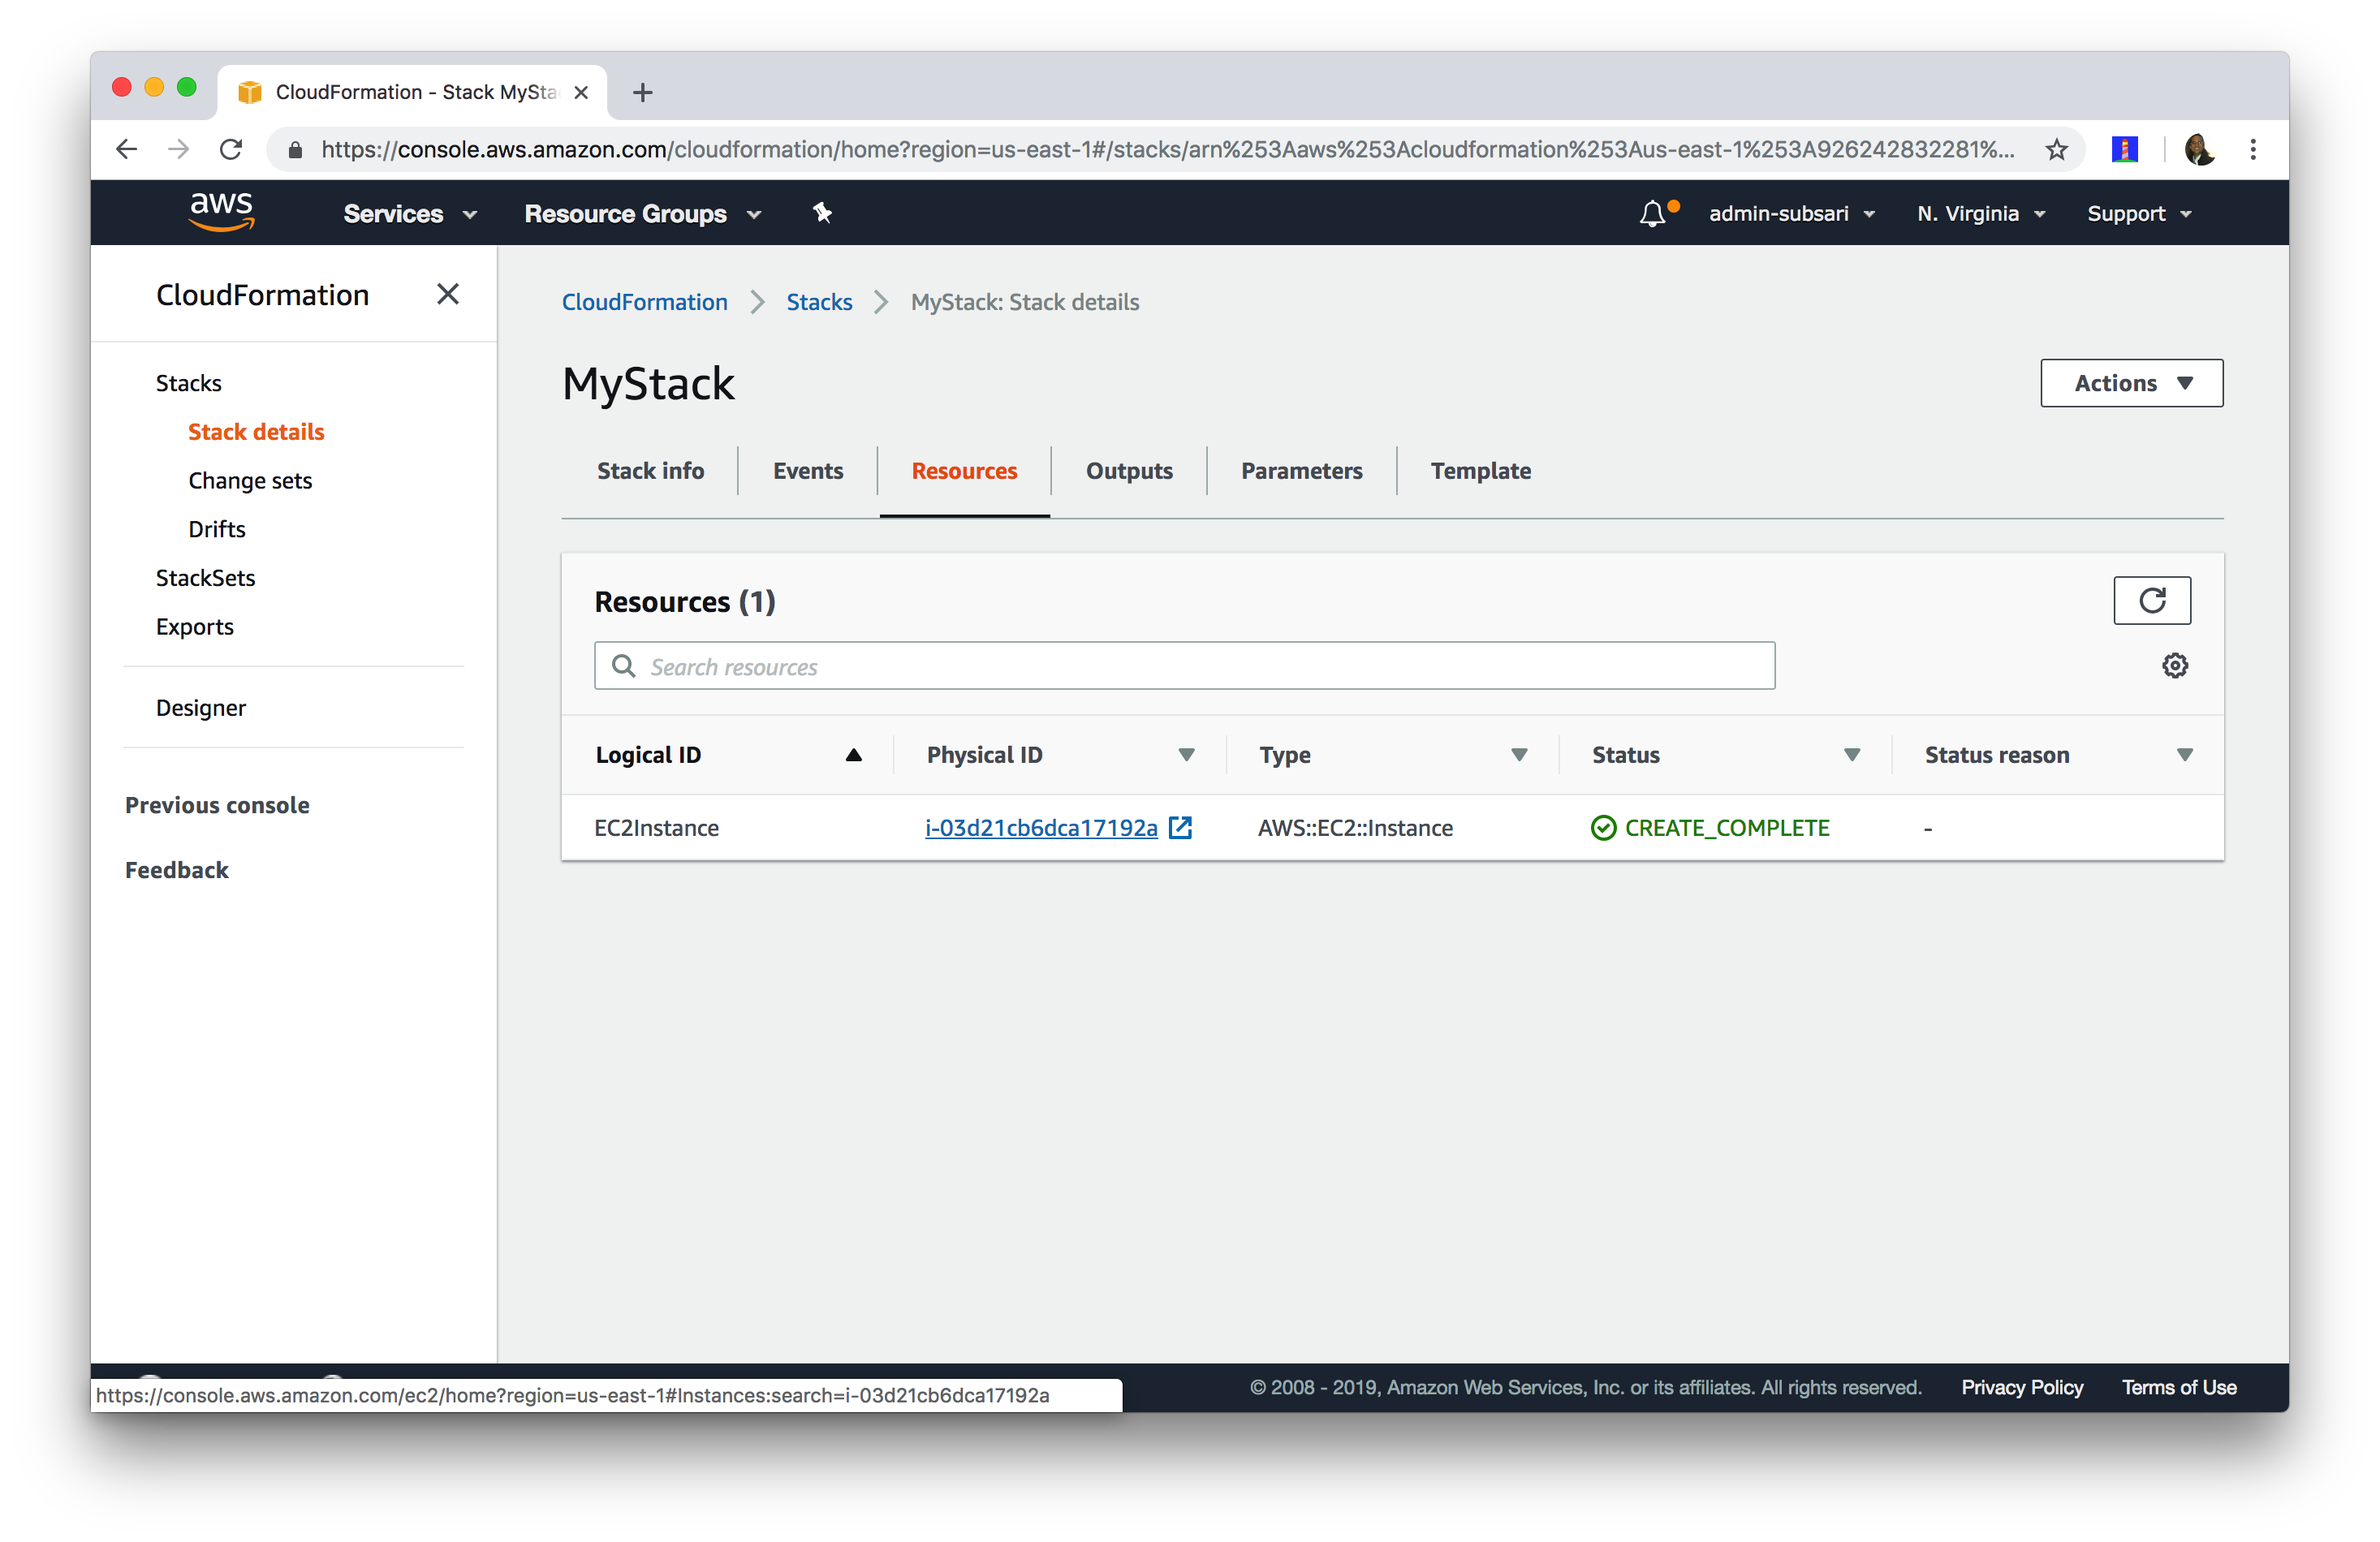Open instance i-03d21cb6dca17192a link
Image resolution: width=2380 pixels, height=1542 pixels.
pos(1040,828)
